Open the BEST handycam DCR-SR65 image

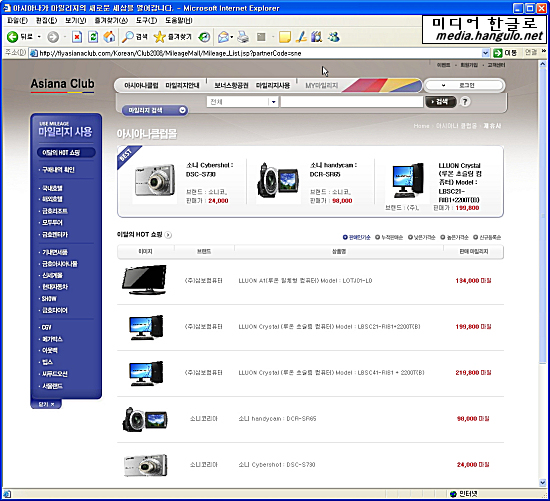(279, 181)
